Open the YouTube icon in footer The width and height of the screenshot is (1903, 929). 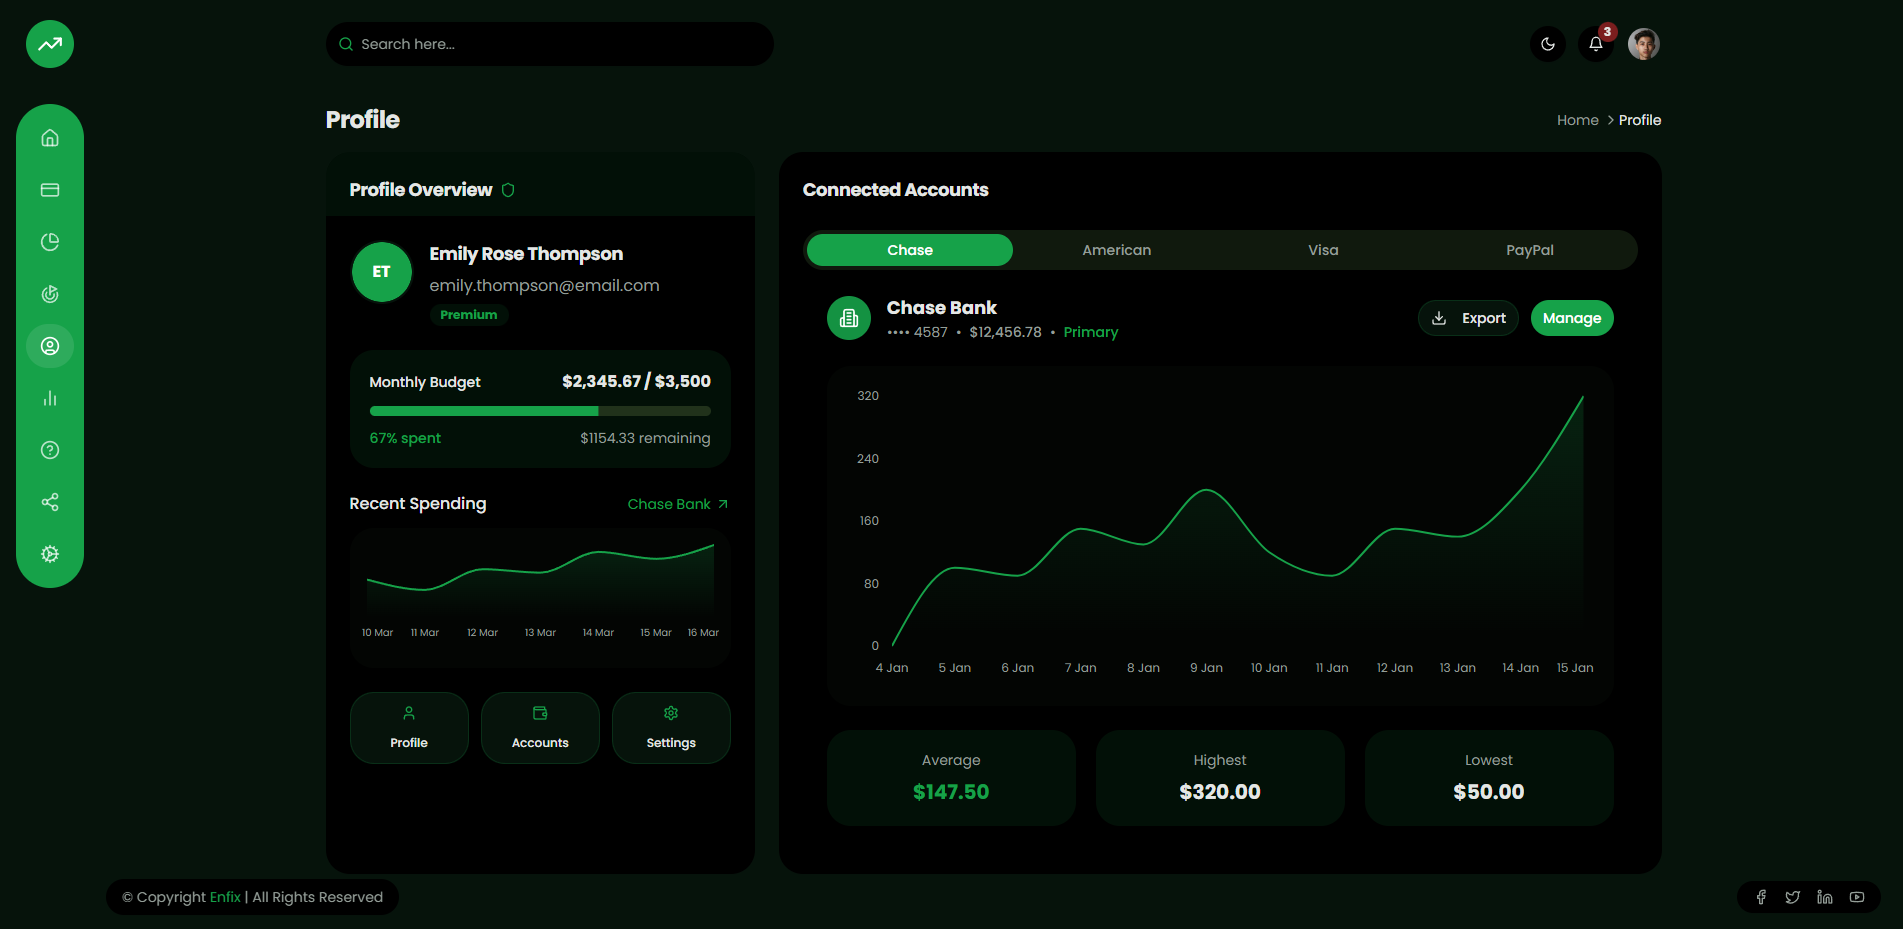pos(1857,897)
